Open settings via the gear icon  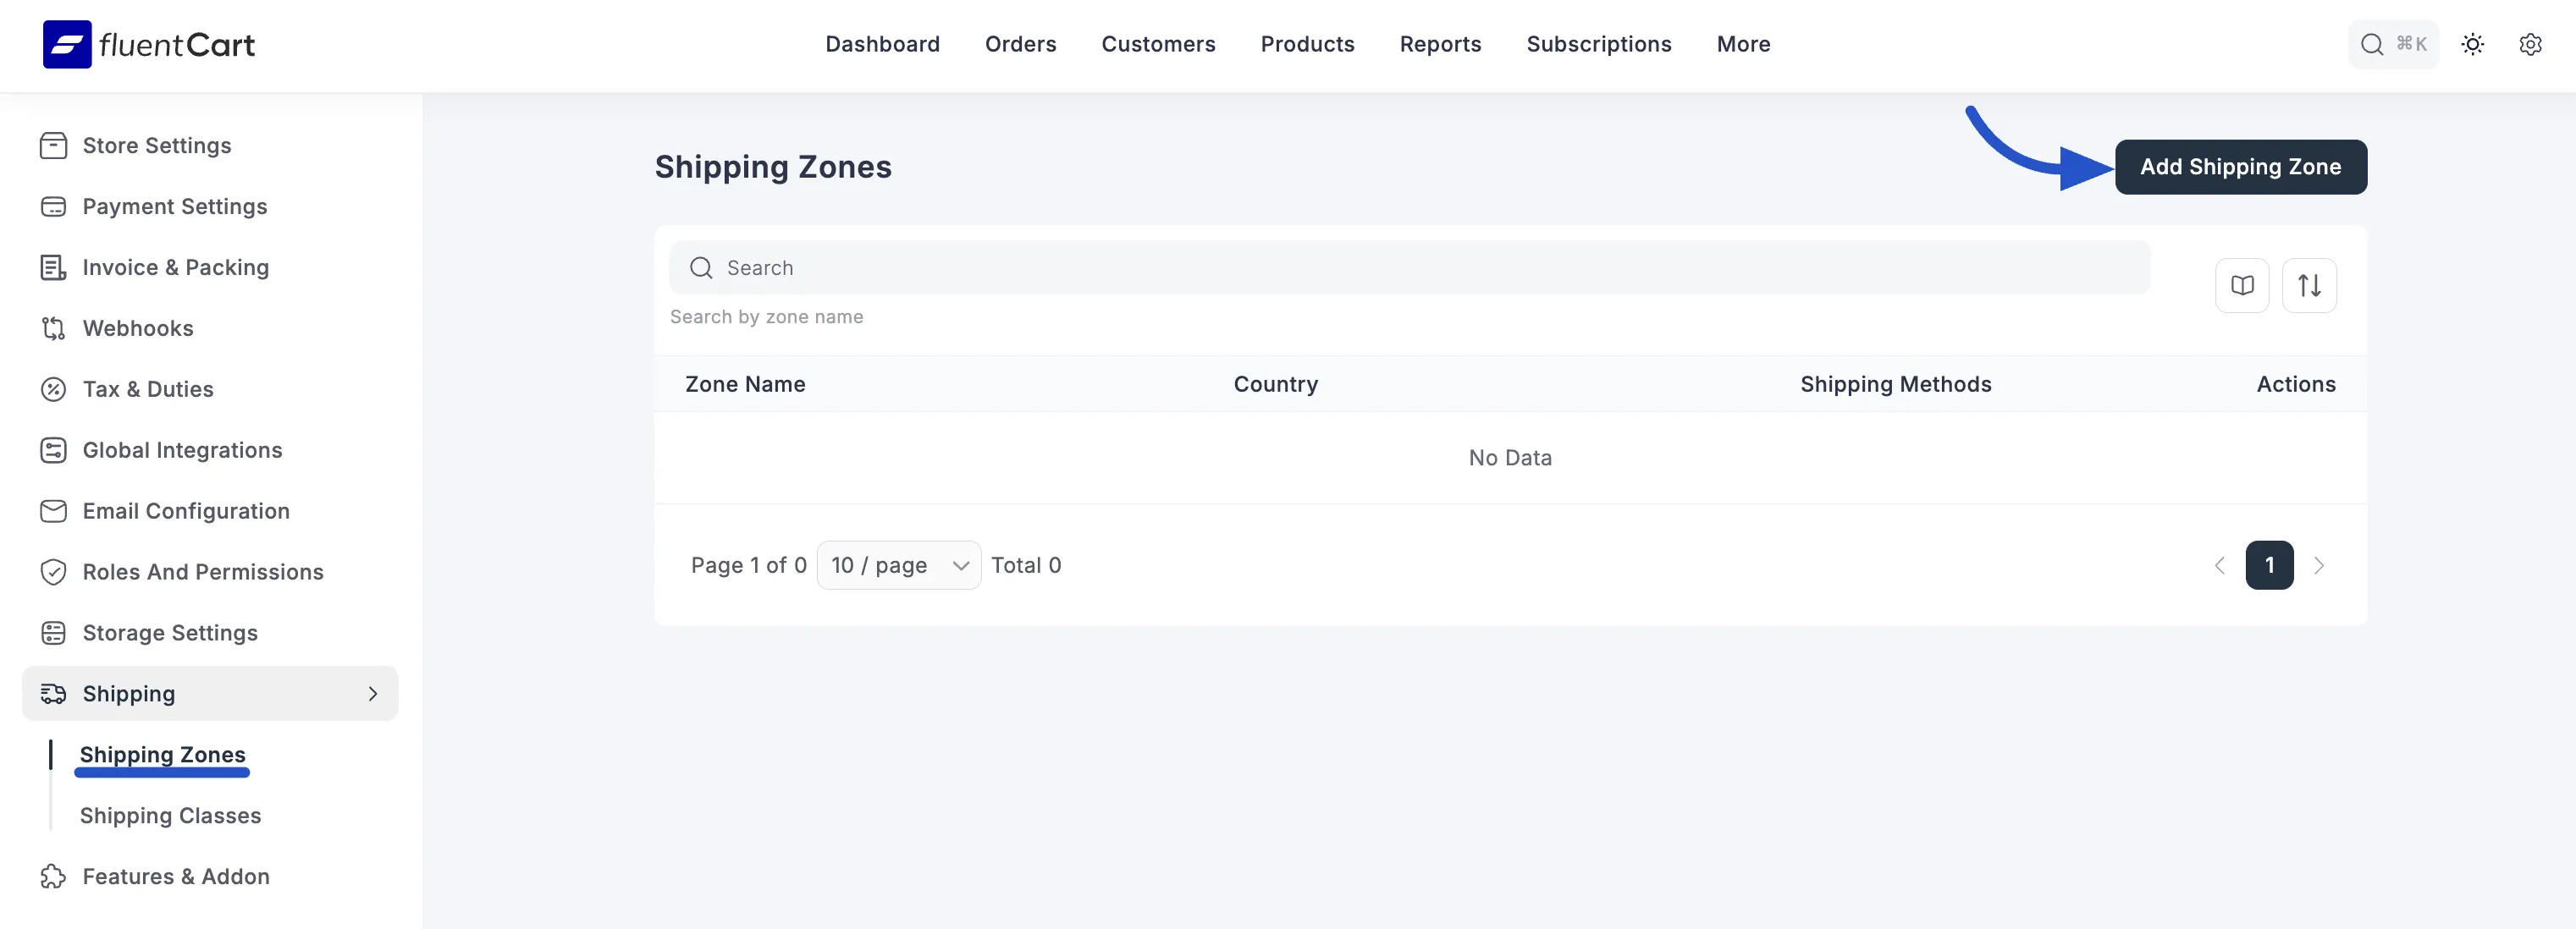click(x=2531, y=44)
